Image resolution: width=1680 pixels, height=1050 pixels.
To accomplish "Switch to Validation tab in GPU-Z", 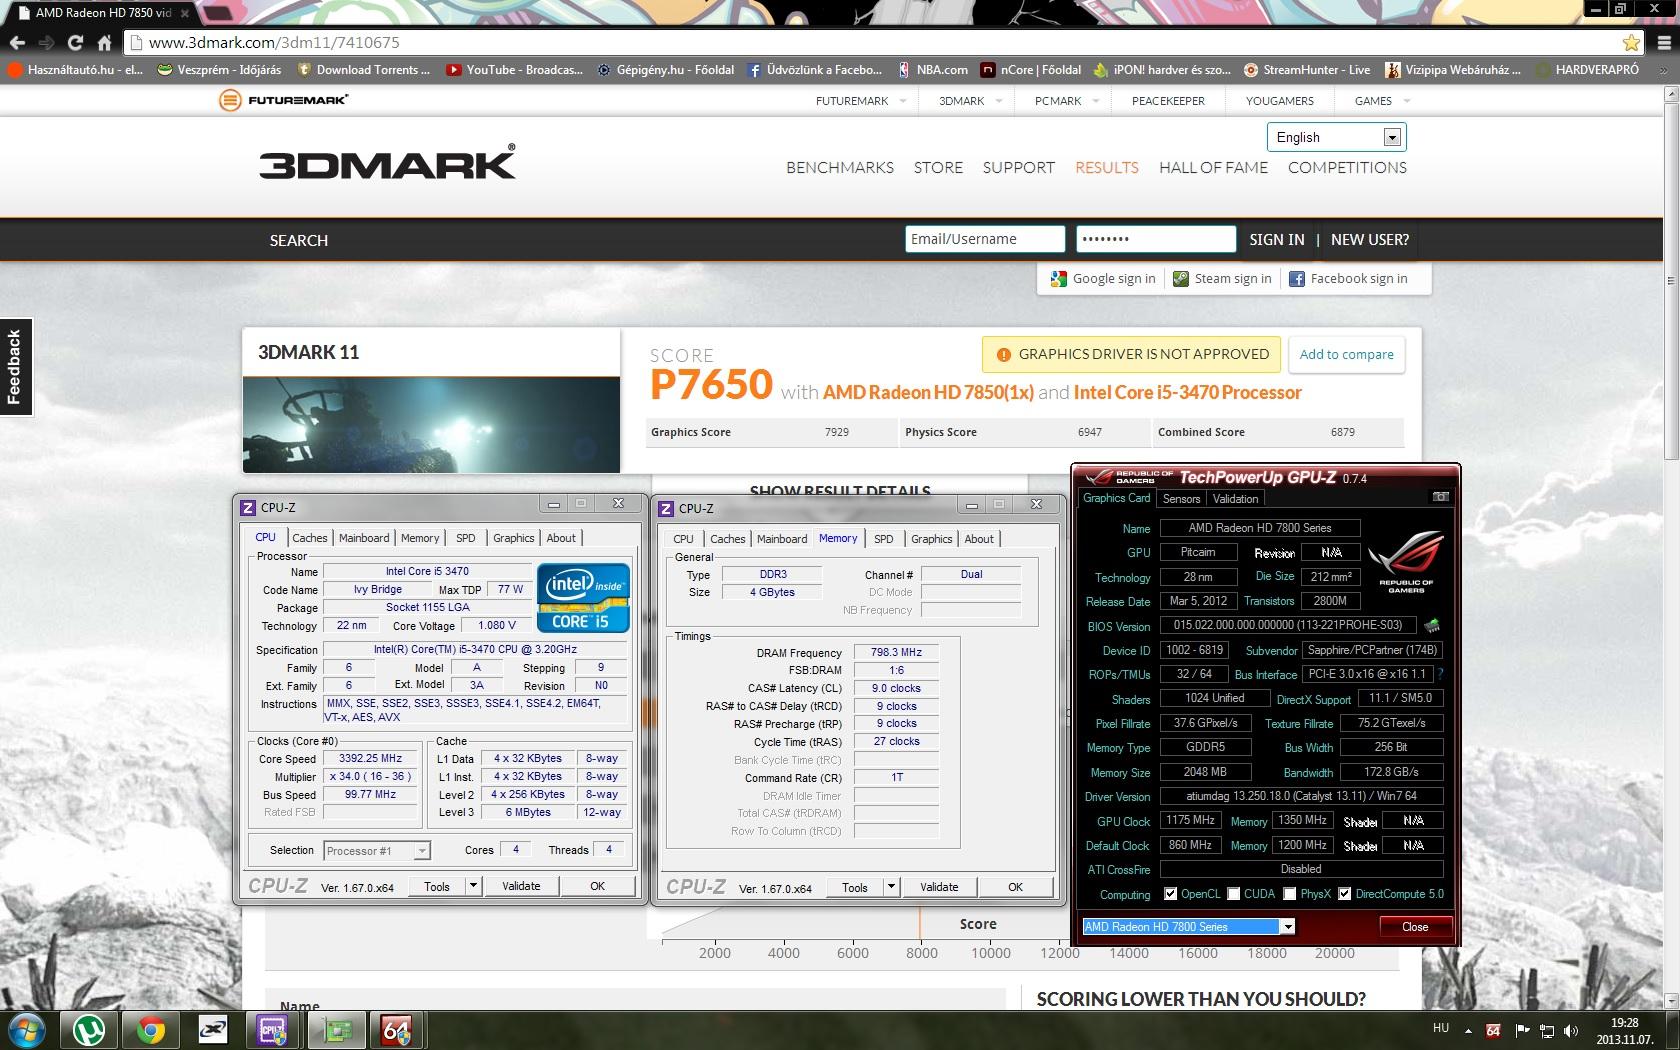I will coord(1235,499).
